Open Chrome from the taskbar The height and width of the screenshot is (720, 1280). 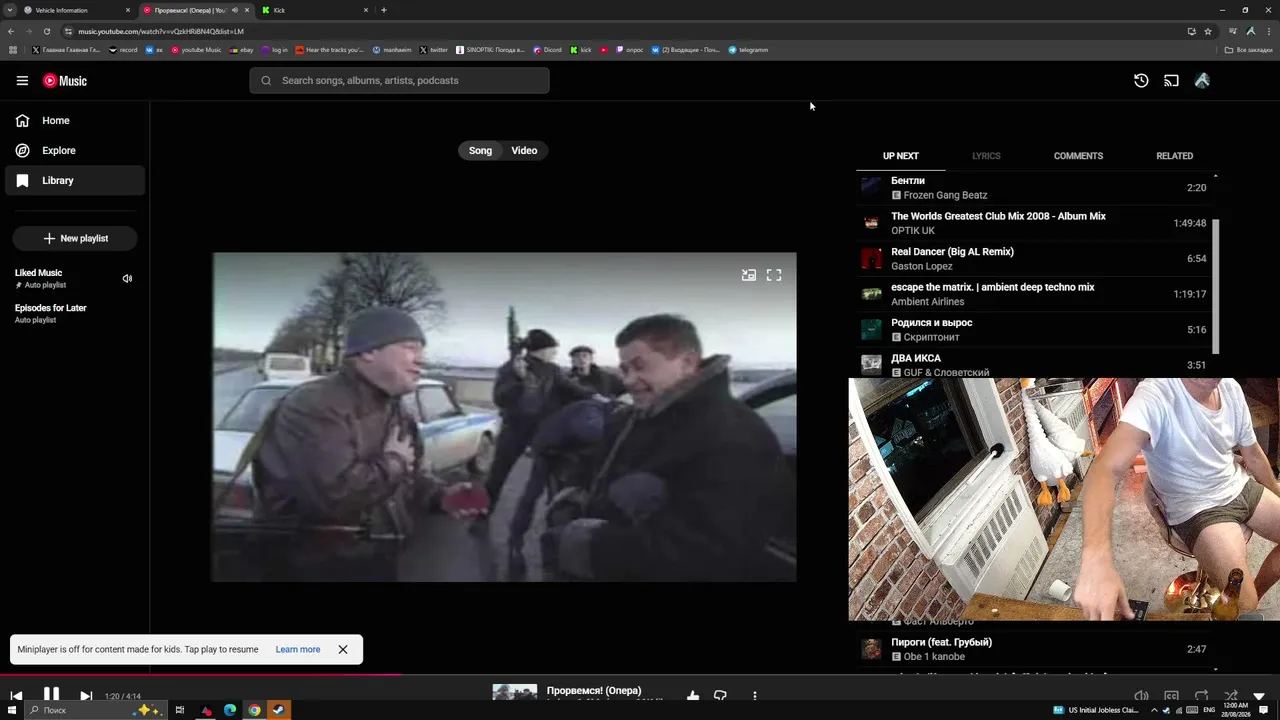click(254, 710)
